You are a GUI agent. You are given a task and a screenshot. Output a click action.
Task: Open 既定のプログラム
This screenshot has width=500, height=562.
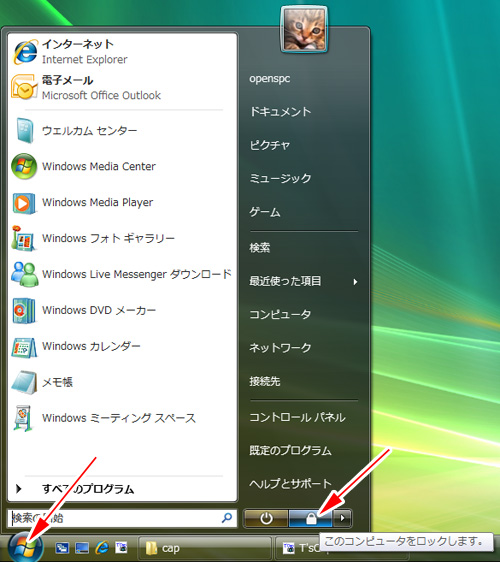[290, 450]
